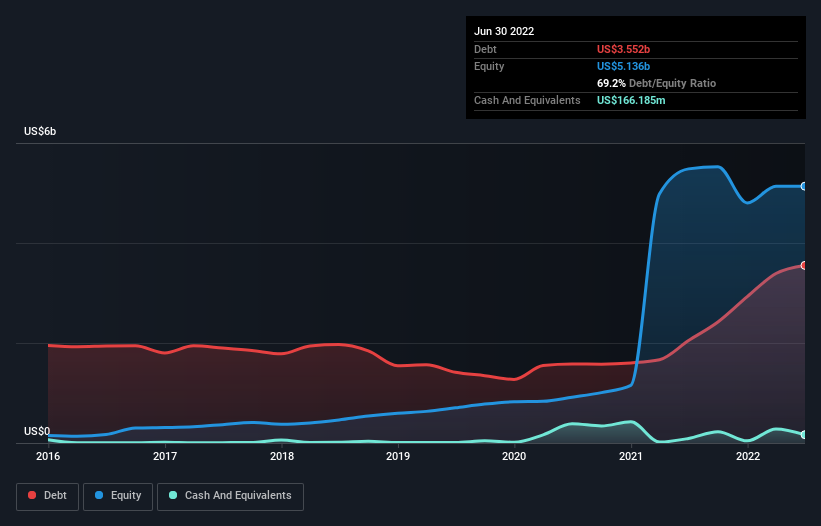Select the 2020 x-axis label

pyautogui.click(x=514, y=456)
